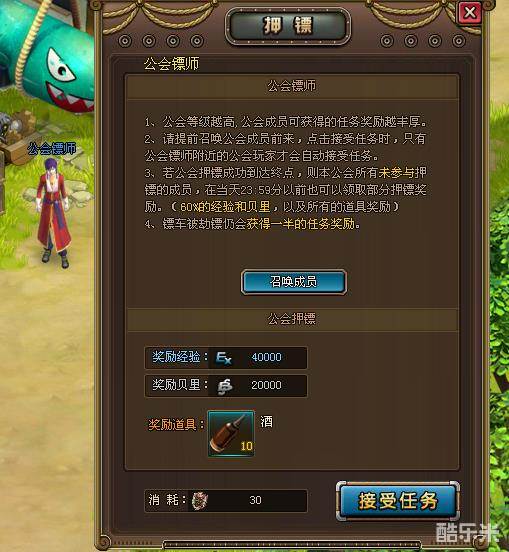Click the 奖励经验 40000 field
This screenshot has width=509, height=552.
point(226,358)
